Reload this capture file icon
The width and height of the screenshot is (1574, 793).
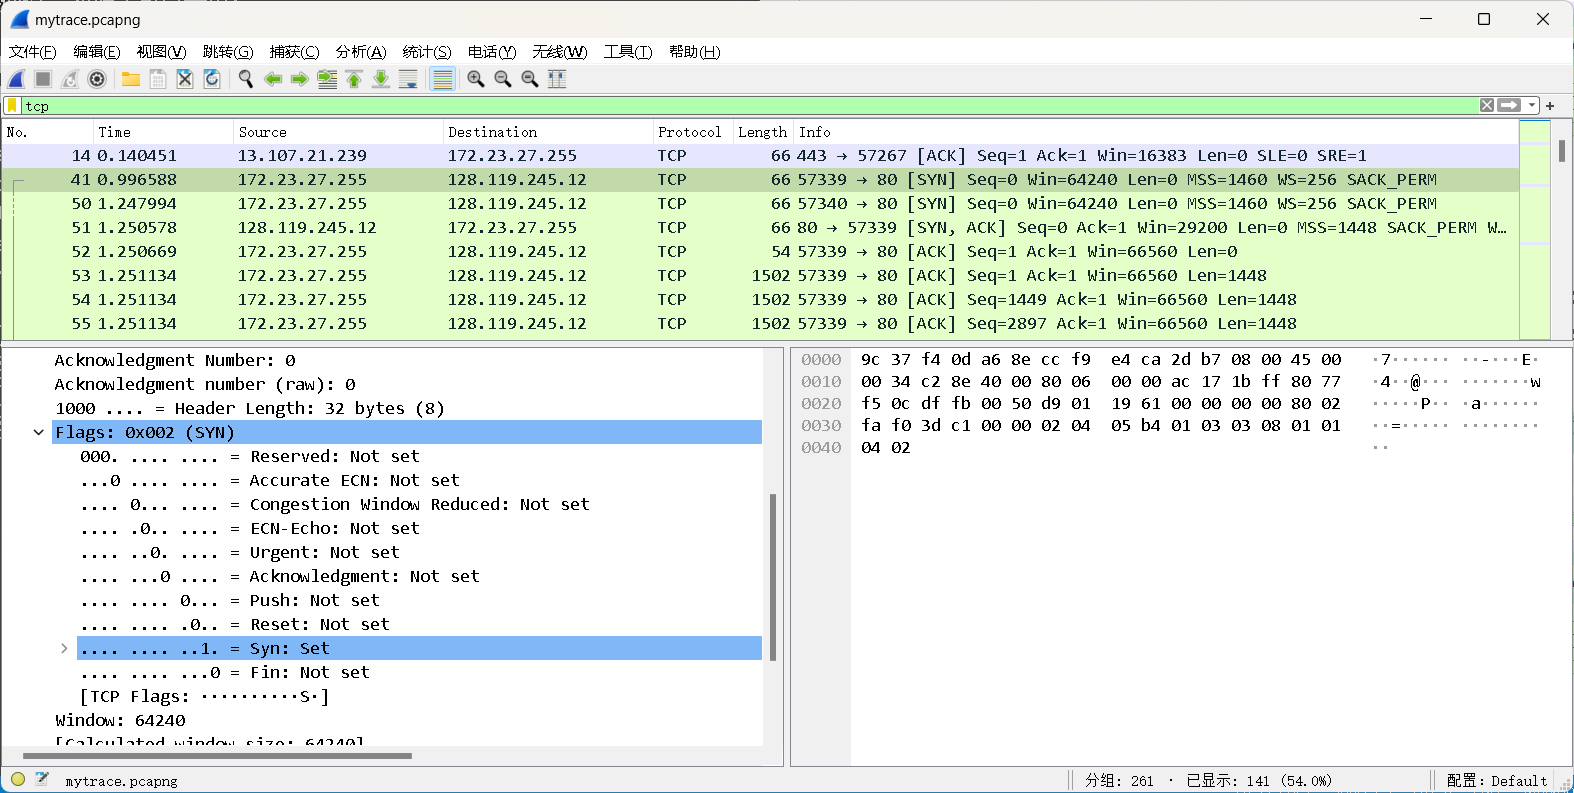(x=212, y=79)
